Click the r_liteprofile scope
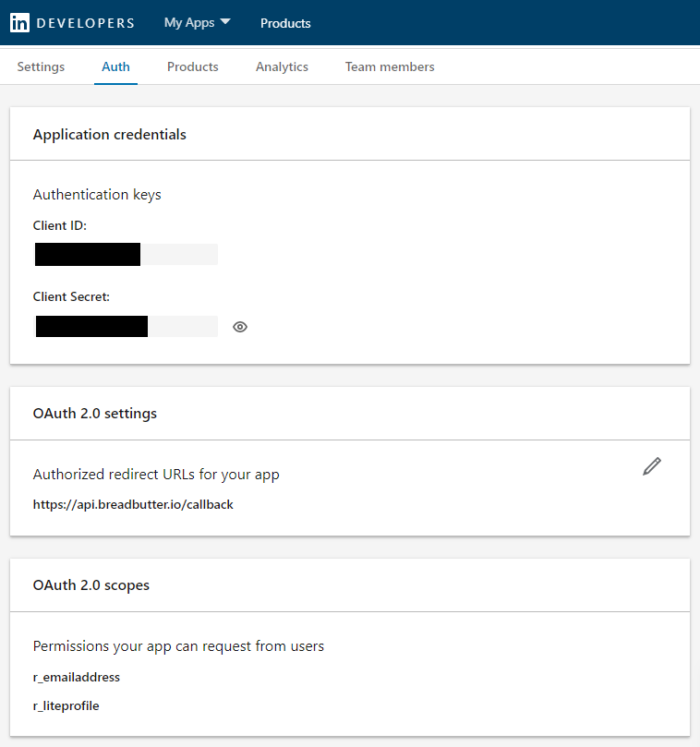This screenshot has height=747, width=700. coord(66,706)
